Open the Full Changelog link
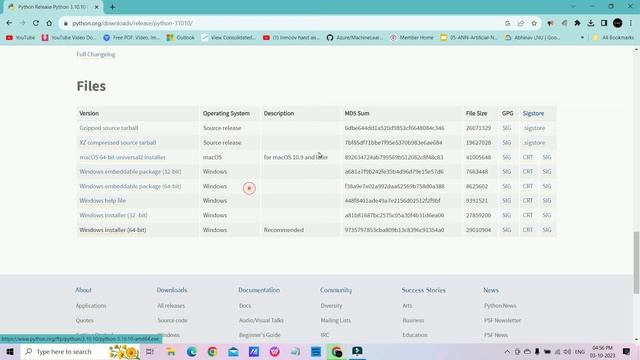The height and width of the screenshot is (360, 640). (x=96, y=54)
